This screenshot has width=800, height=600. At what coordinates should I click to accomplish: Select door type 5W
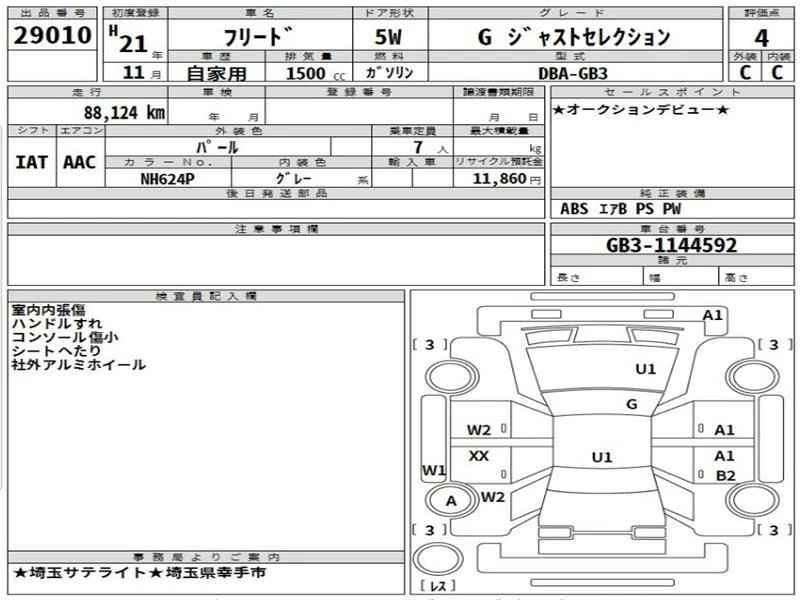click(388, 37)
